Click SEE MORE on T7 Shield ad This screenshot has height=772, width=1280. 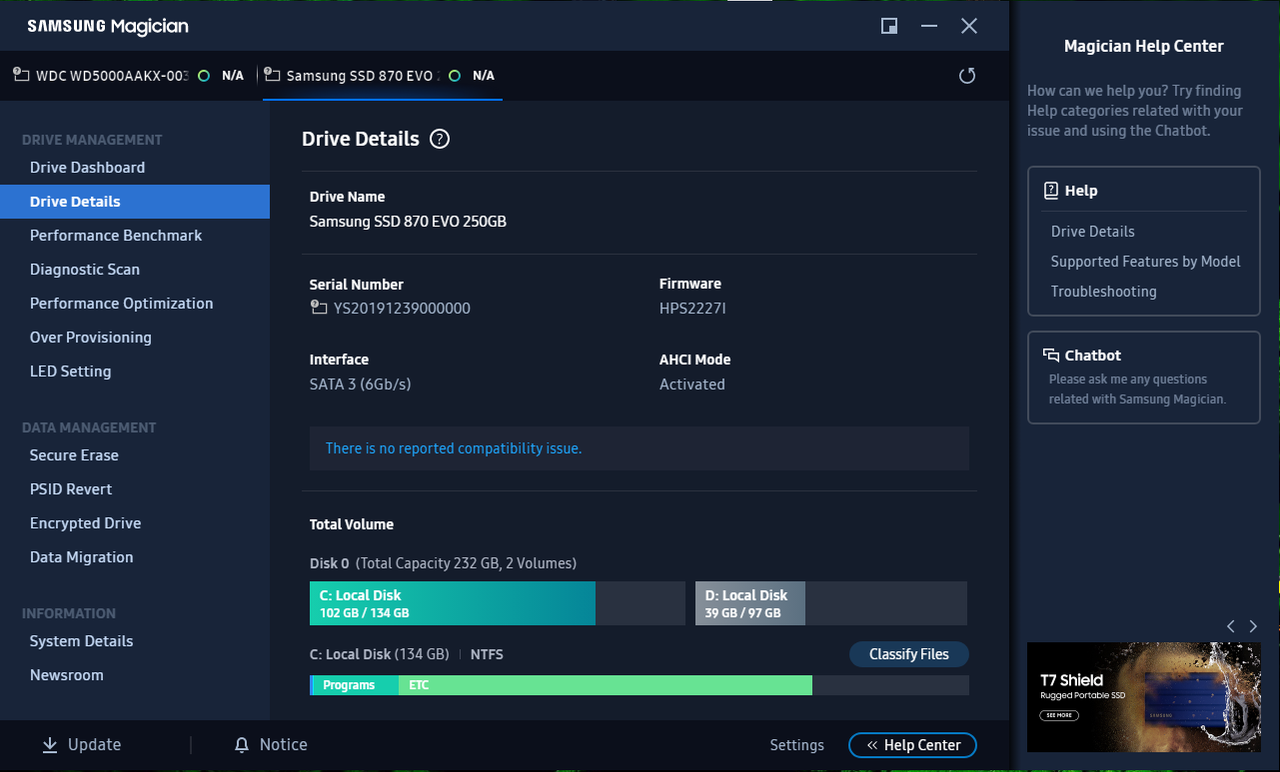1059,715
